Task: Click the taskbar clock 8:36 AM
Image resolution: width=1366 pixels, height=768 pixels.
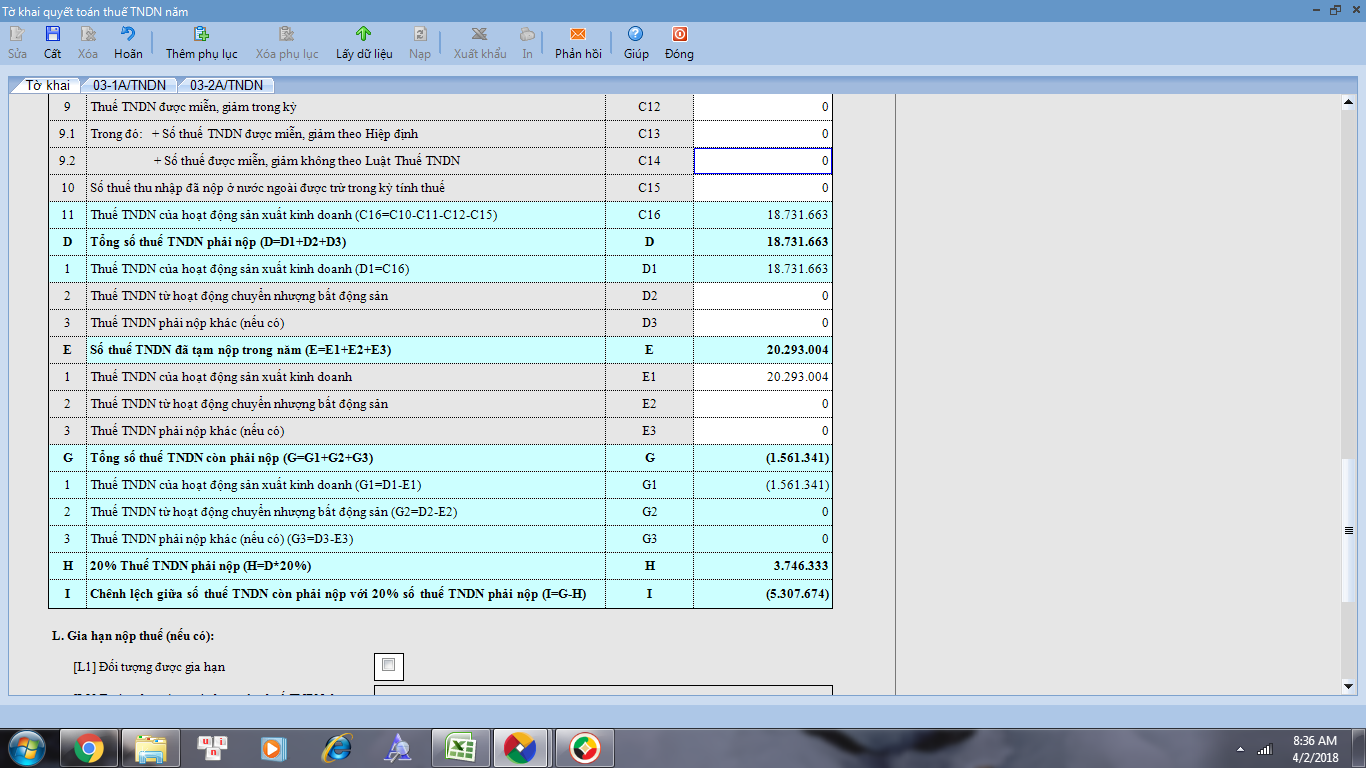Action: click(x=1314, y=741)
